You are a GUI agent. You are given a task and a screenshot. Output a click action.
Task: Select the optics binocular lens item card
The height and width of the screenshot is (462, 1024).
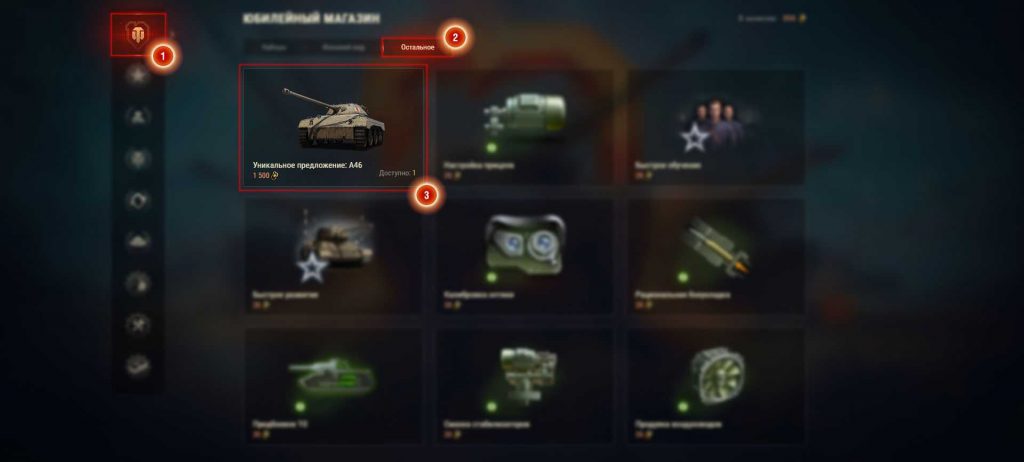tap(525, 257)
